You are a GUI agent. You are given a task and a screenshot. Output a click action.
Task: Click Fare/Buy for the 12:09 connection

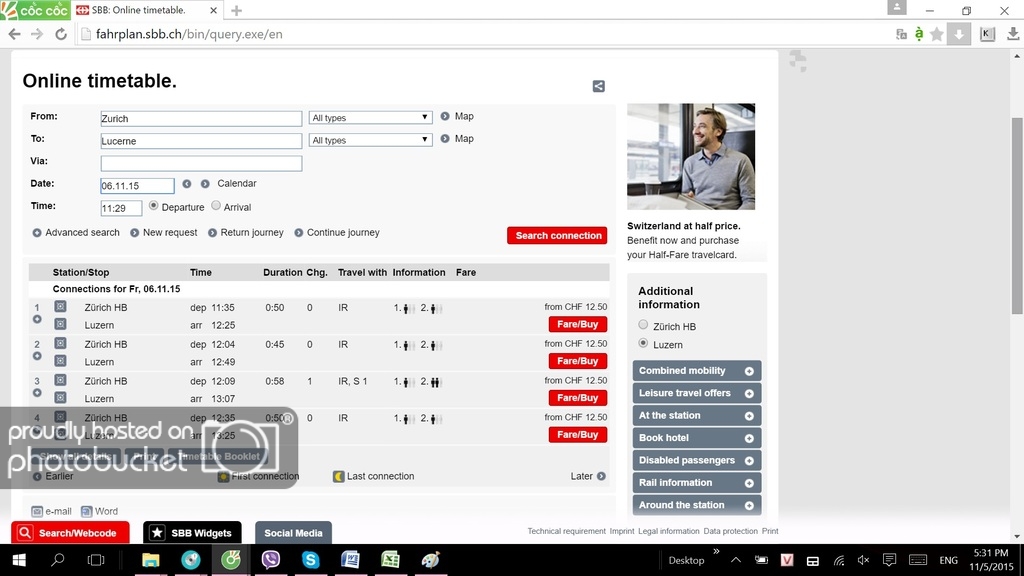pyautogui.click(x=577, y=397)
